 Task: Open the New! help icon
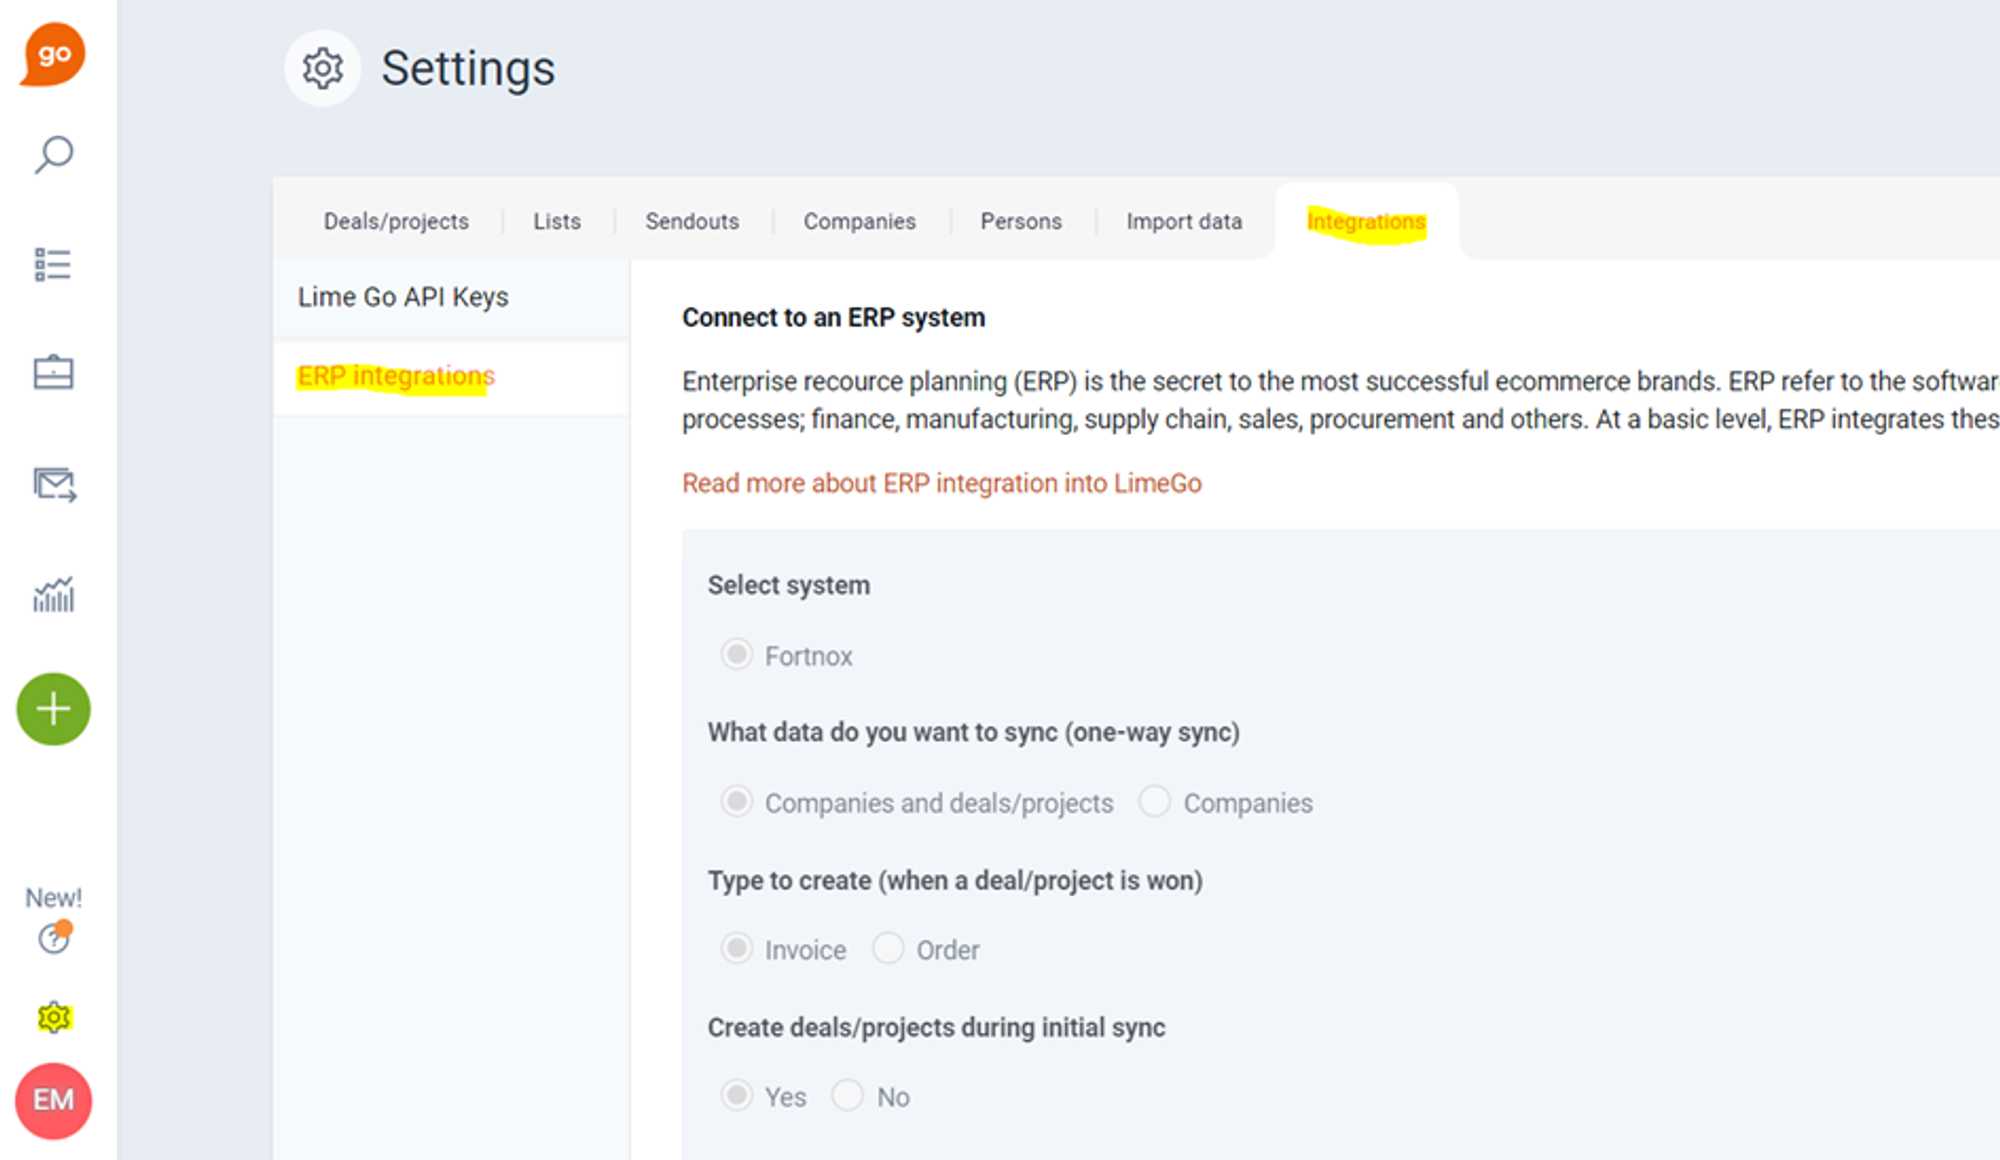[x=54, y=938]
